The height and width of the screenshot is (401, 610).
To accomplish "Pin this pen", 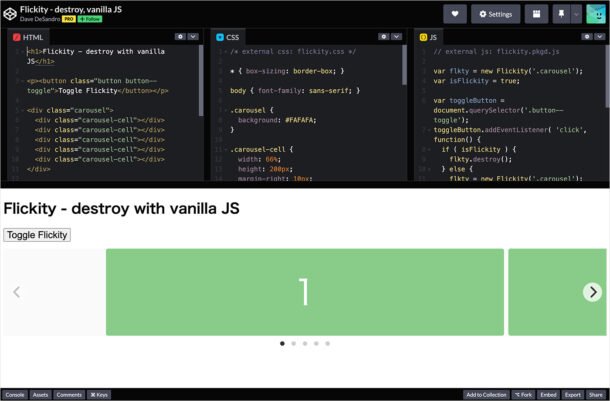I will point(561,14).
